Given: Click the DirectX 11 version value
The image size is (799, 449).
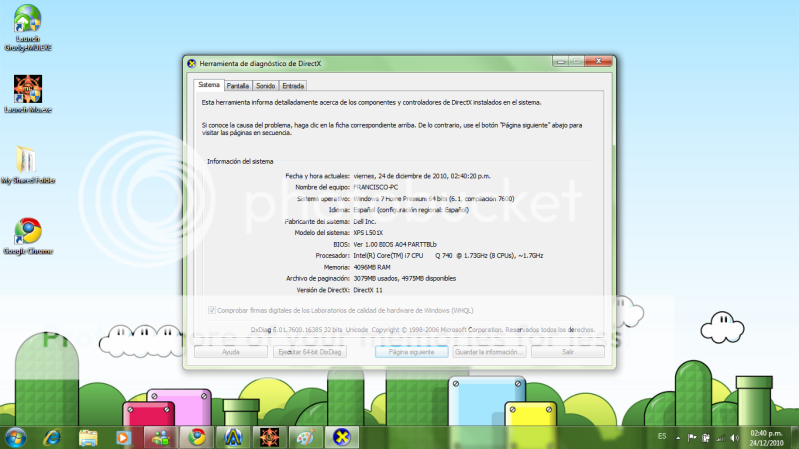Looking at the screenshot, I should coord(368,290).
